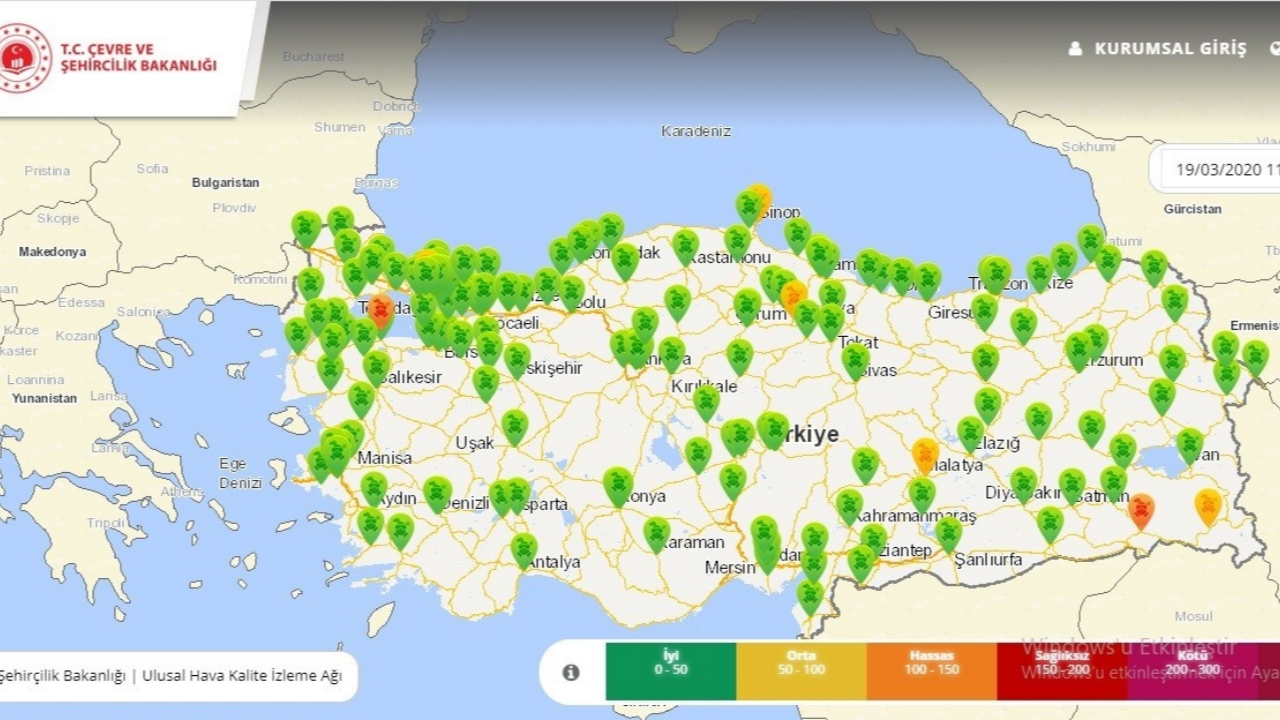Open the Kurumsal Giriş login link

[1171, 48]
